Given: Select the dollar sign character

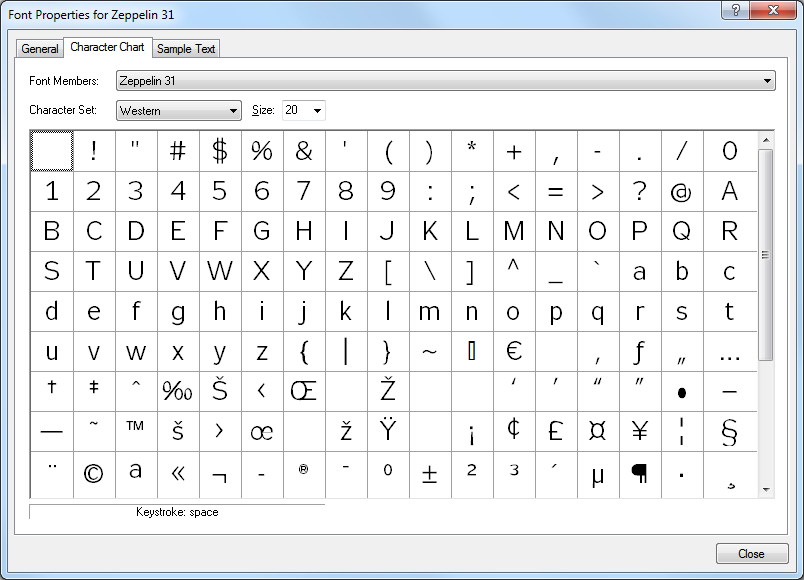Looking at the screenshot, I should (220, 150).
